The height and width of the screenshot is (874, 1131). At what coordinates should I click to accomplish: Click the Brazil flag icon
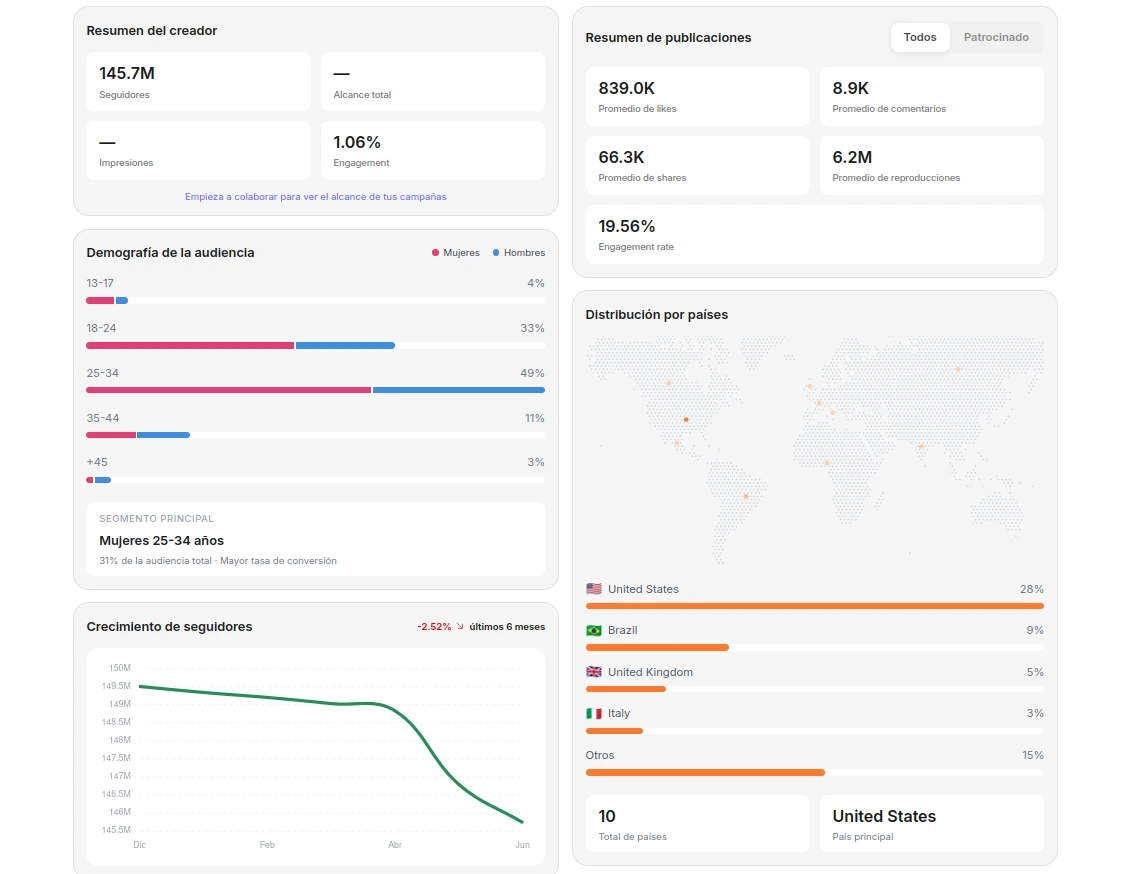click(594, 630)
